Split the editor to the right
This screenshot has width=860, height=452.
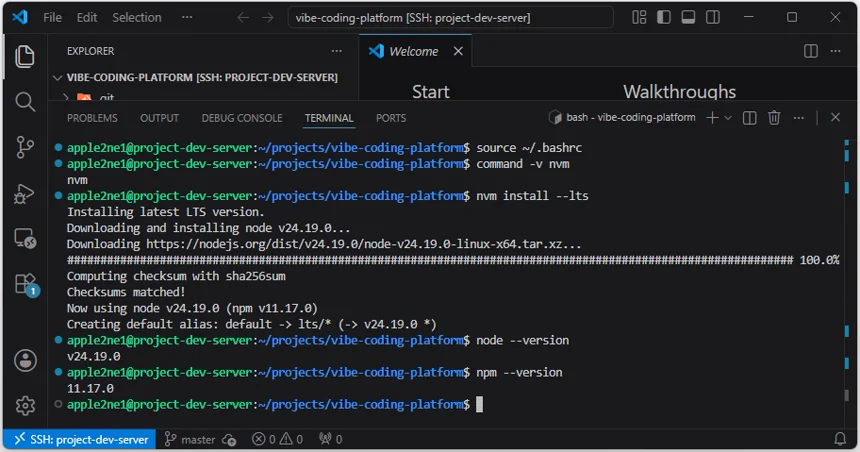(811, 51)
